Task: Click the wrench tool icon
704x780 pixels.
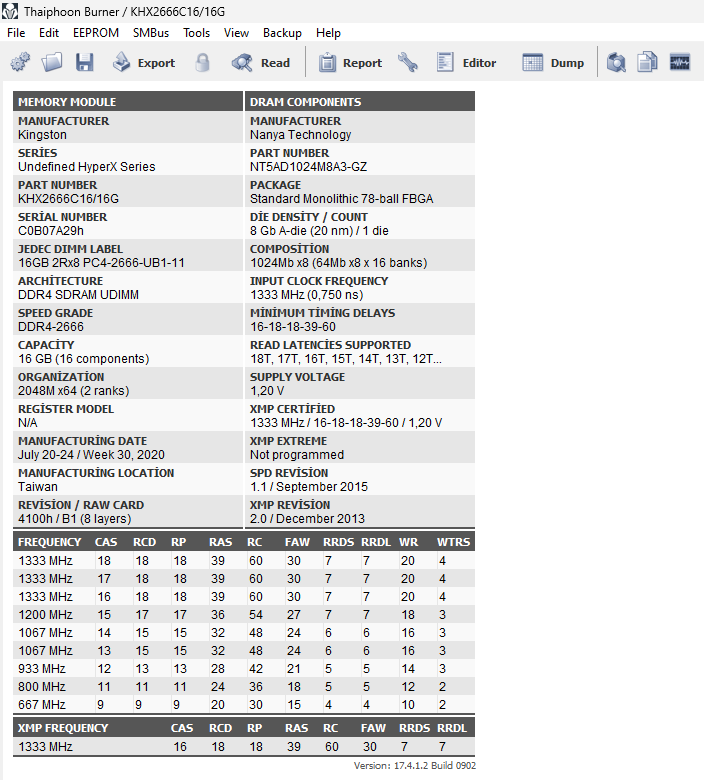Action: click(408, 63)
